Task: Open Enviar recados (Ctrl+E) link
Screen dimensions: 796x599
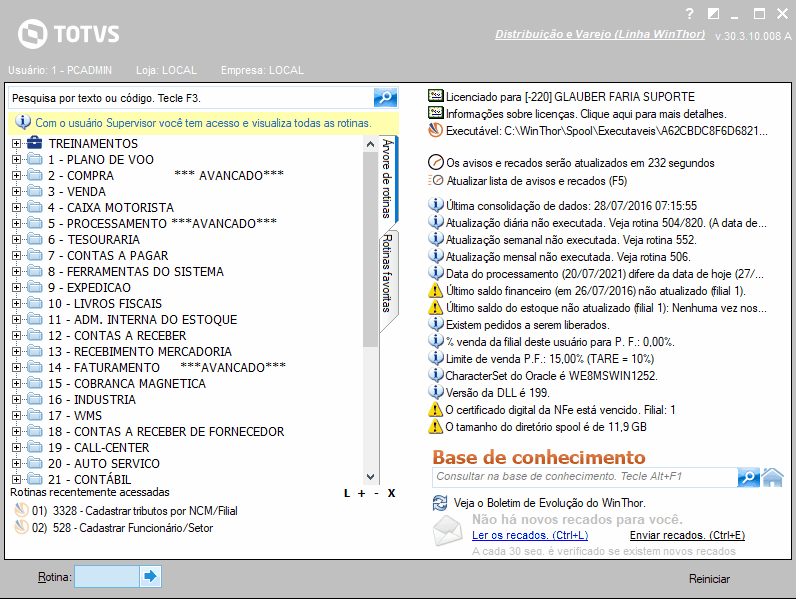Action: (687, 535)
